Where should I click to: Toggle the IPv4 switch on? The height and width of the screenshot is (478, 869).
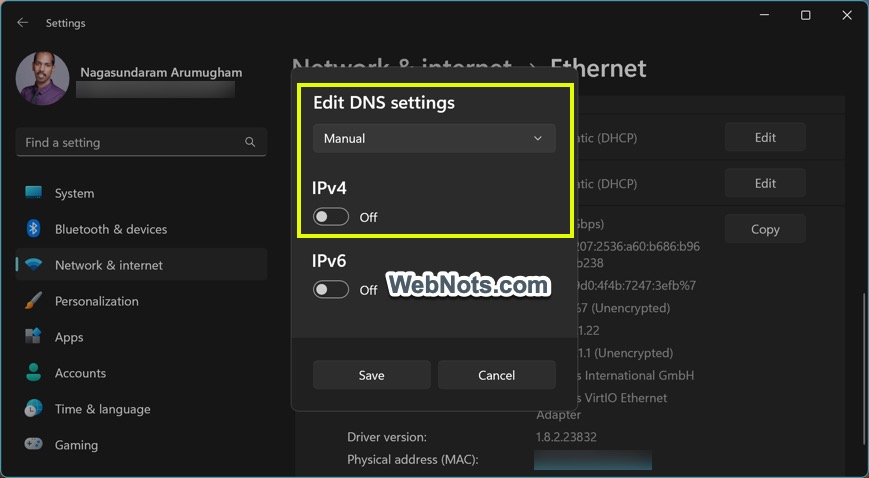331,217
